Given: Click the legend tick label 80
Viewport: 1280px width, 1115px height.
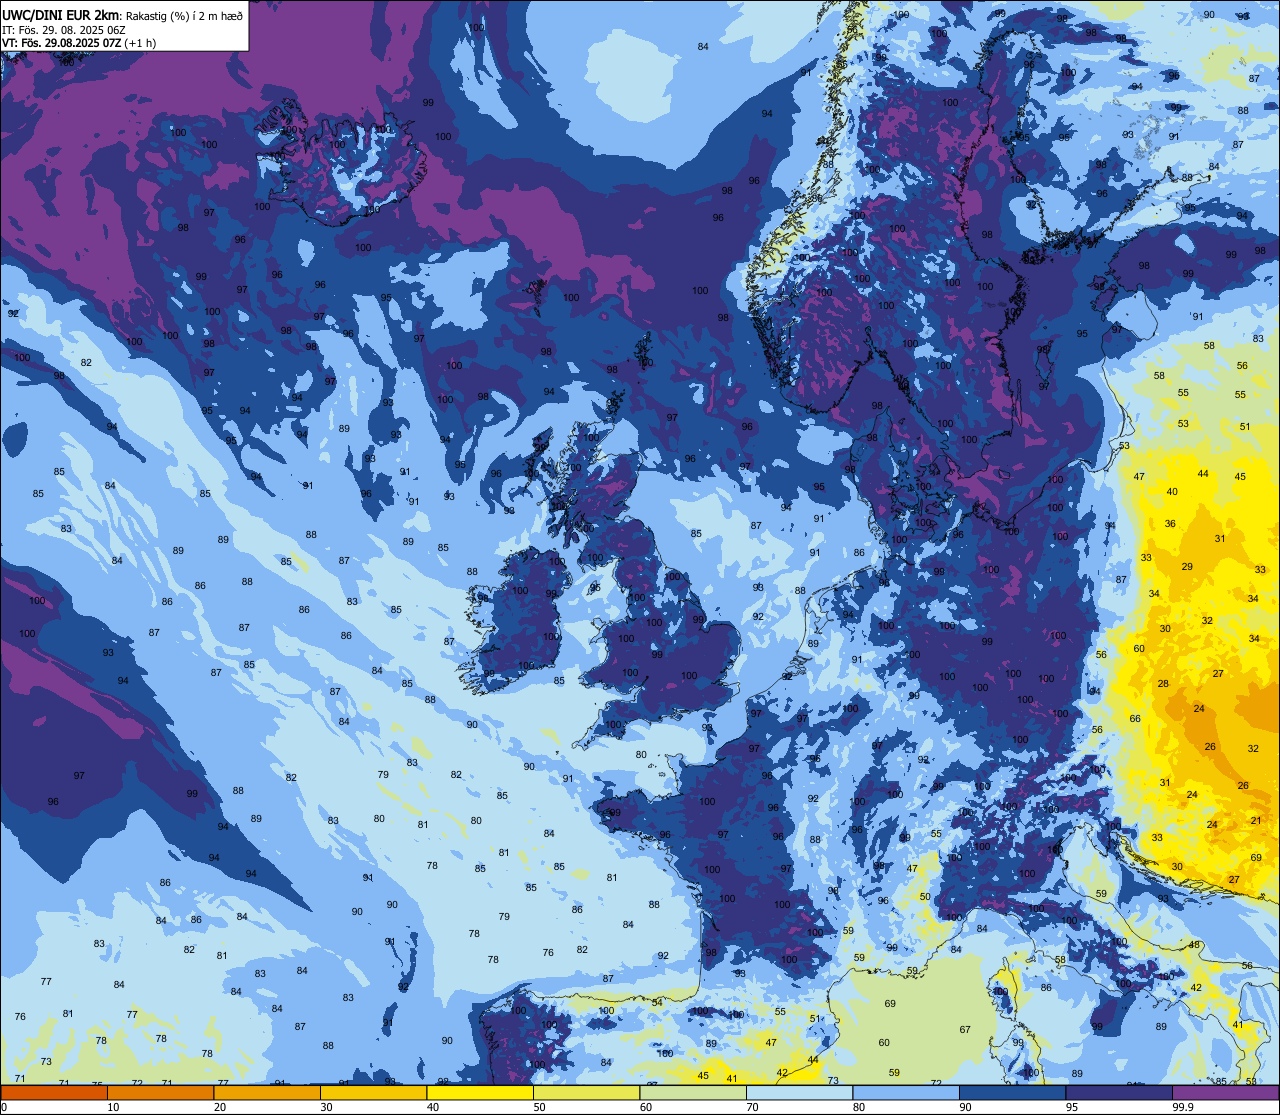Looking at the screenshot, I should click(859, 1107).
